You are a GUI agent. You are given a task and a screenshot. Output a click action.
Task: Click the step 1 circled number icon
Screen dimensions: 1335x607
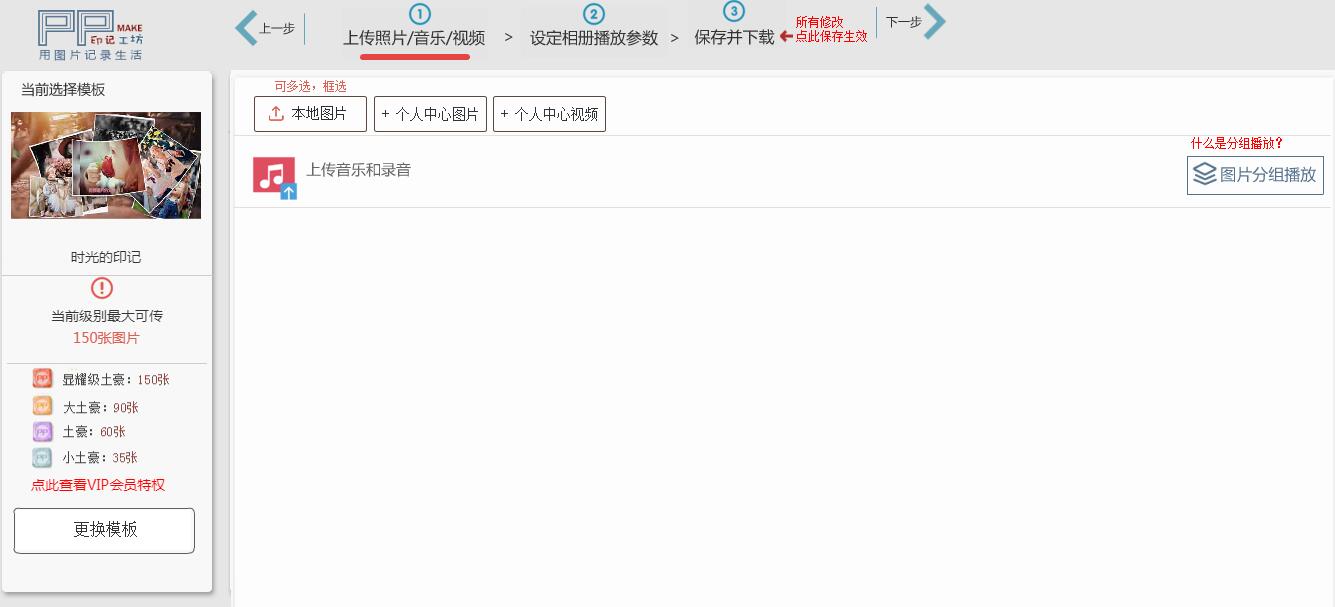coord(420,14)
